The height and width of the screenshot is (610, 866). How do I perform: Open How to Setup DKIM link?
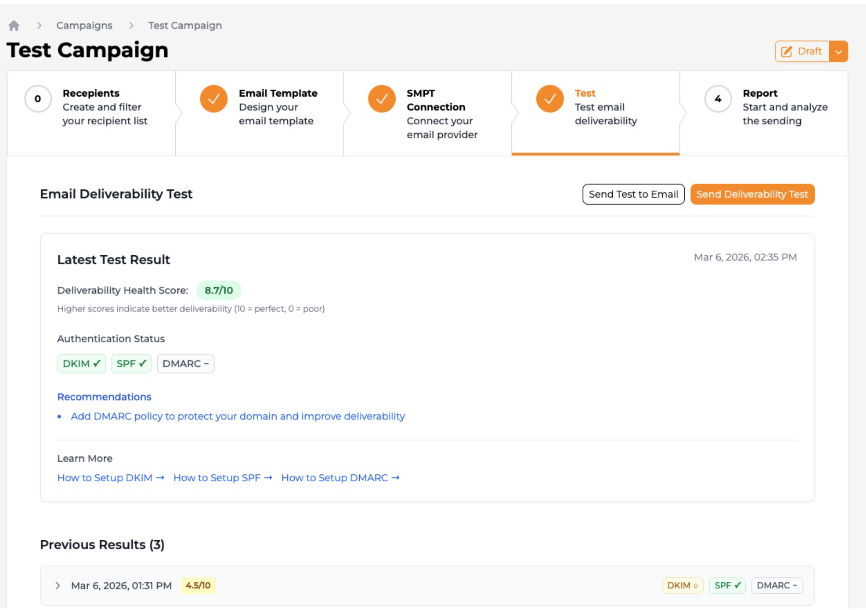point(110,478)
